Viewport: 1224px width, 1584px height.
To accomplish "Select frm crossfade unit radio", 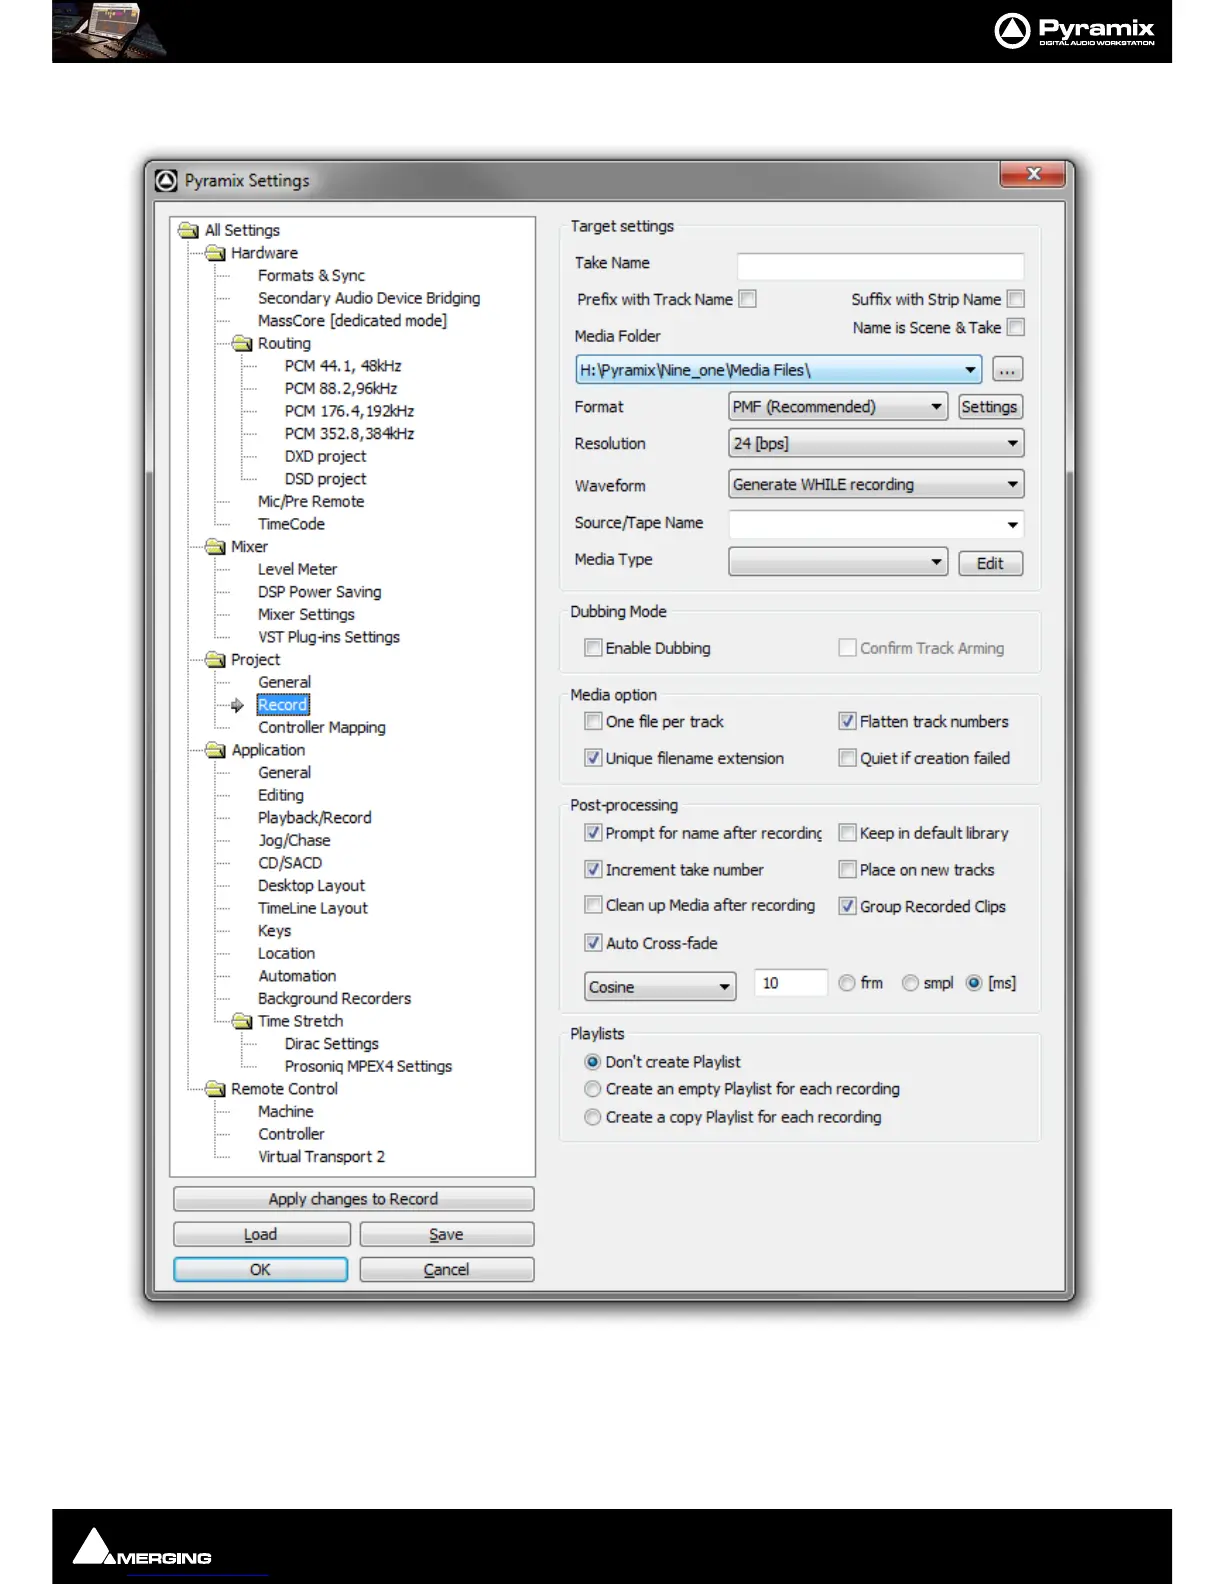I will pyautogui.click(x=847, y=983).
